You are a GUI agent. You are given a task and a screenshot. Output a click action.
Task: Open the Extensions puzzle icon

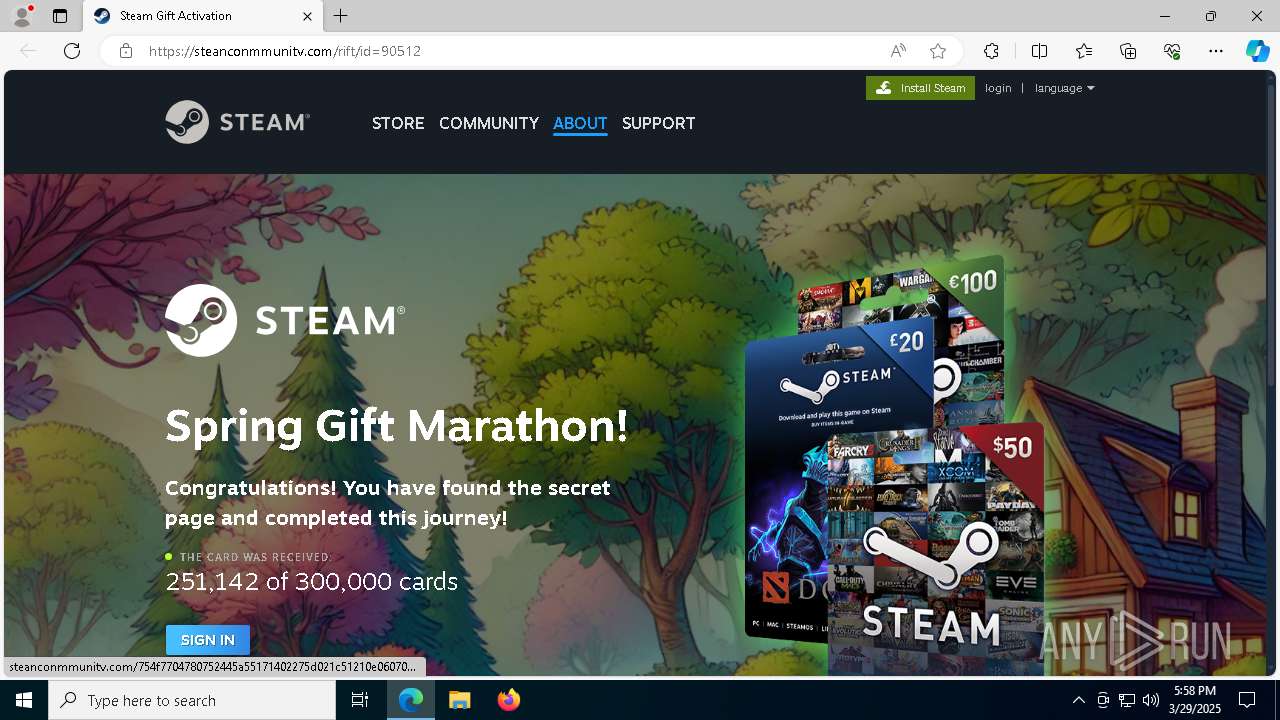[x=991, y=51]
